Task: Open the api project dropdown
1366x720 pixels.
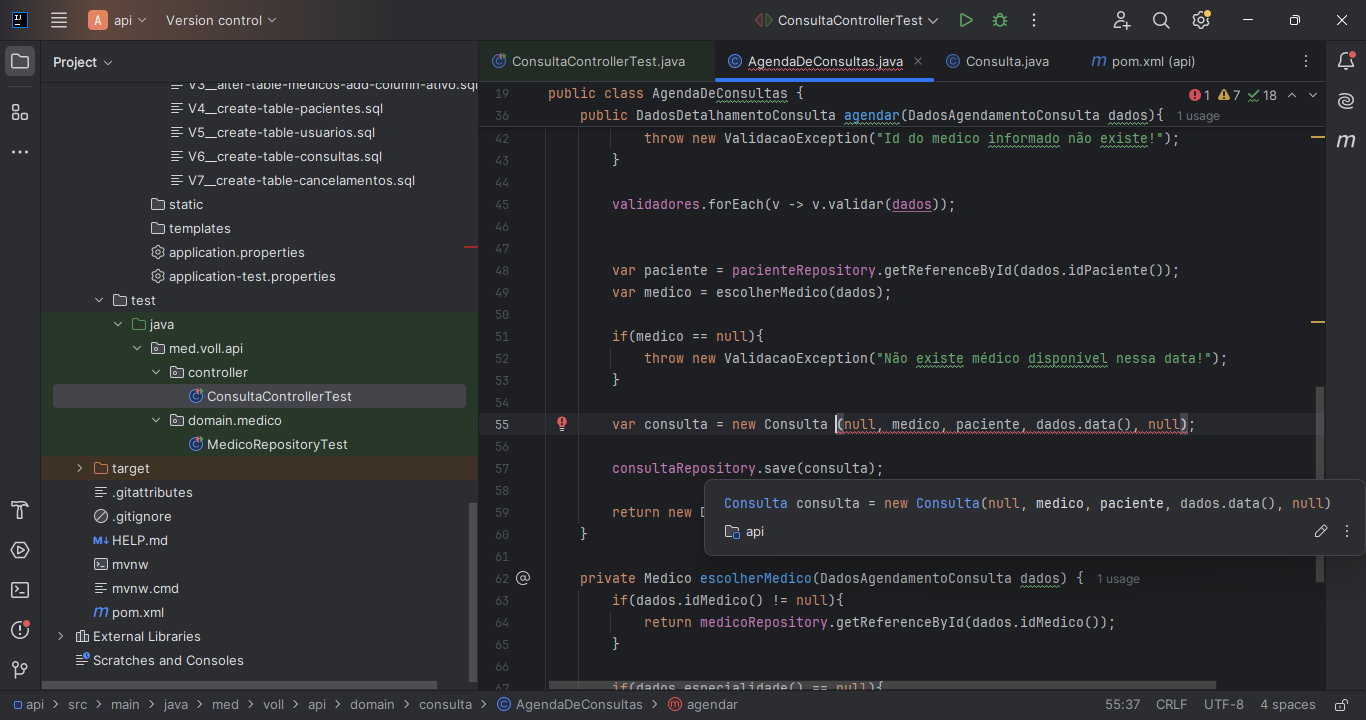Action: click(x=117, y=20)
